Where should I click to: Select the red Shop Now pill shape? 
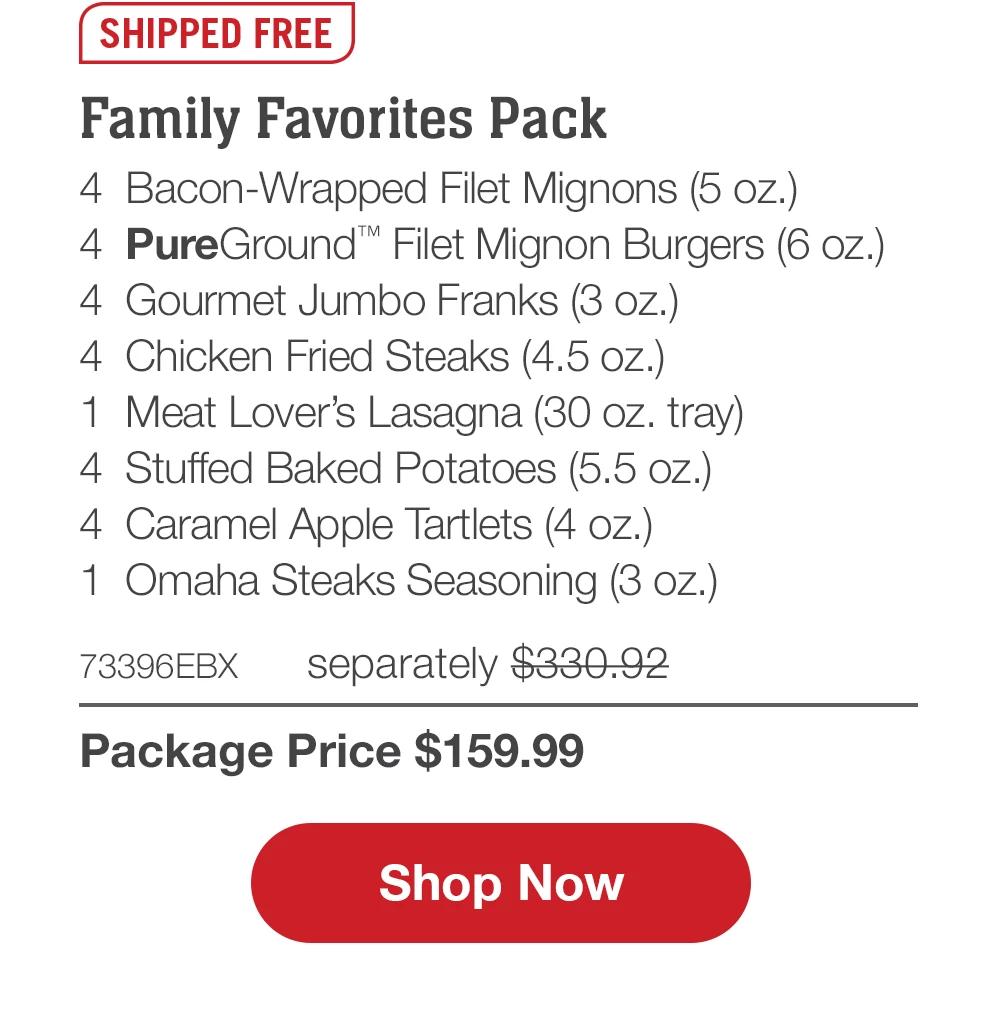(x=499, y=881)
